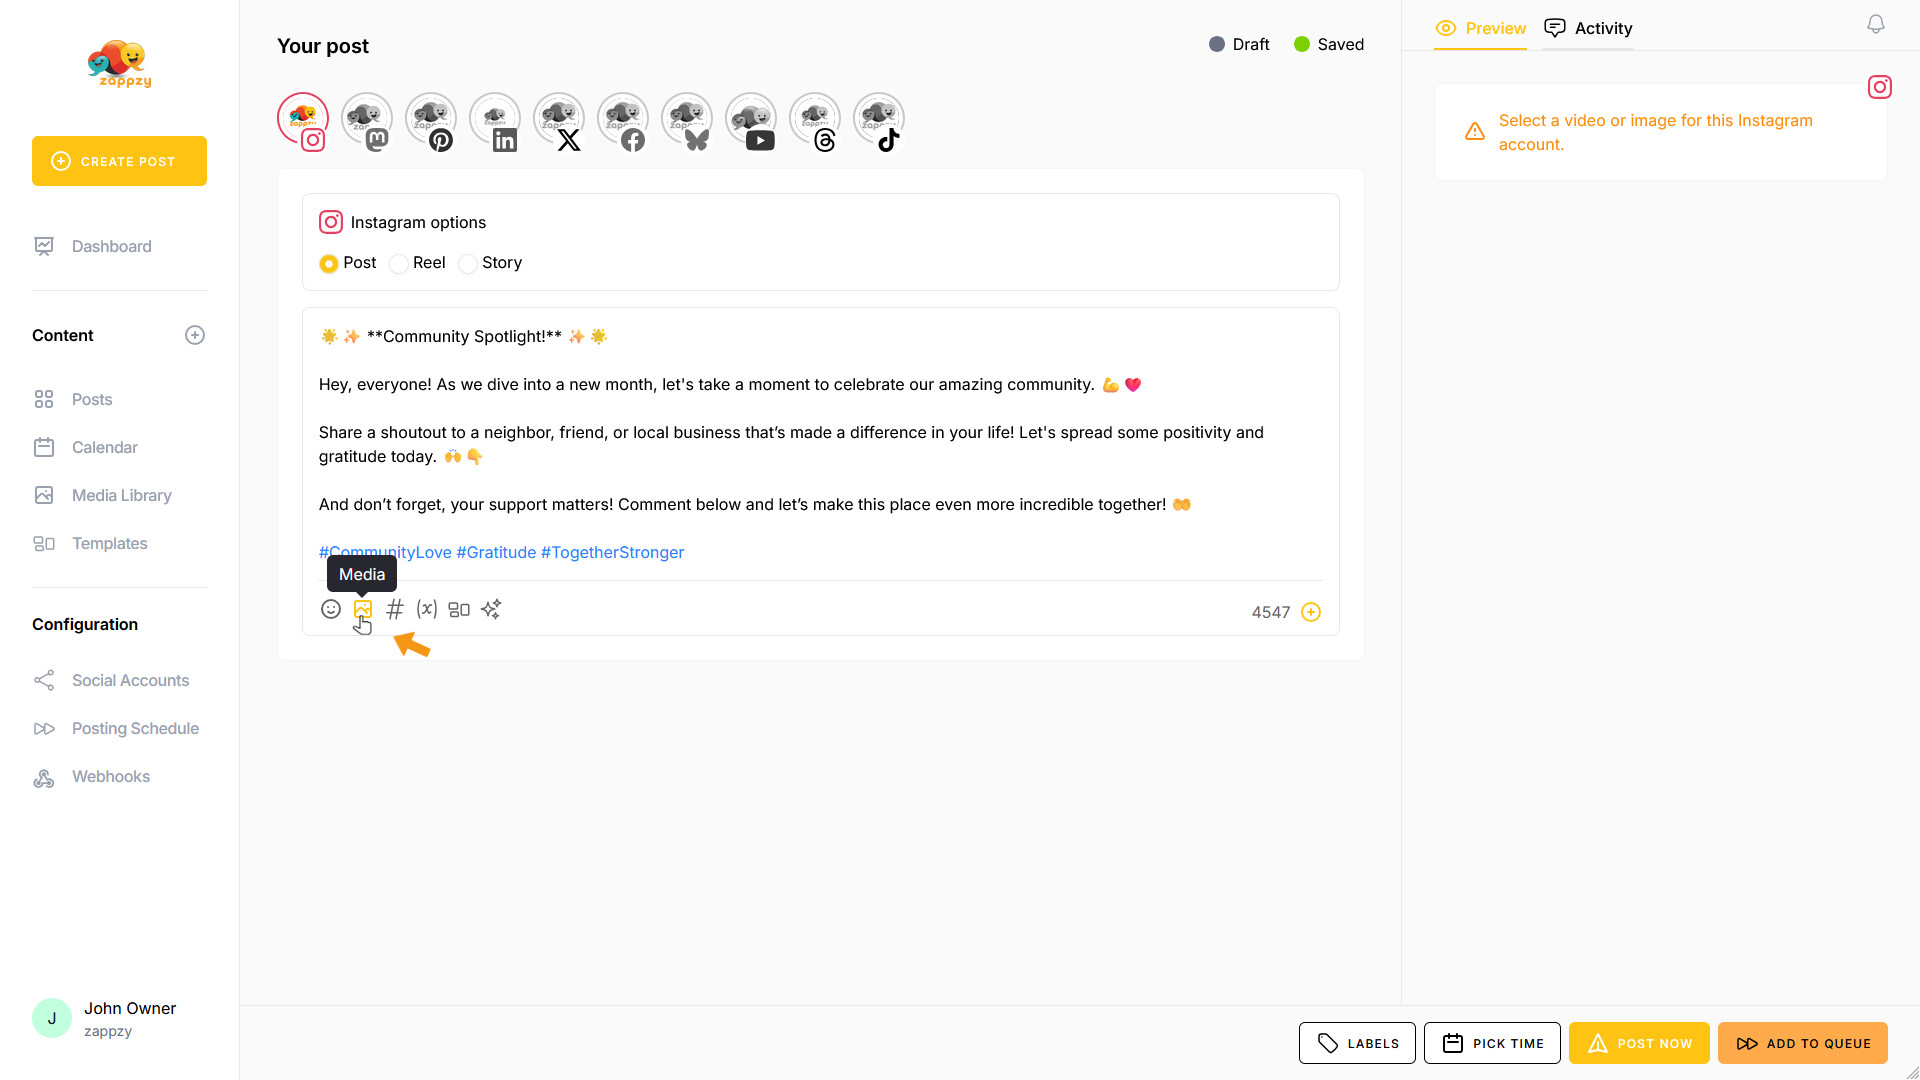Open the AI sparkle assistant icon
Screen dimensions: 1920x1080
pos(491,609)
